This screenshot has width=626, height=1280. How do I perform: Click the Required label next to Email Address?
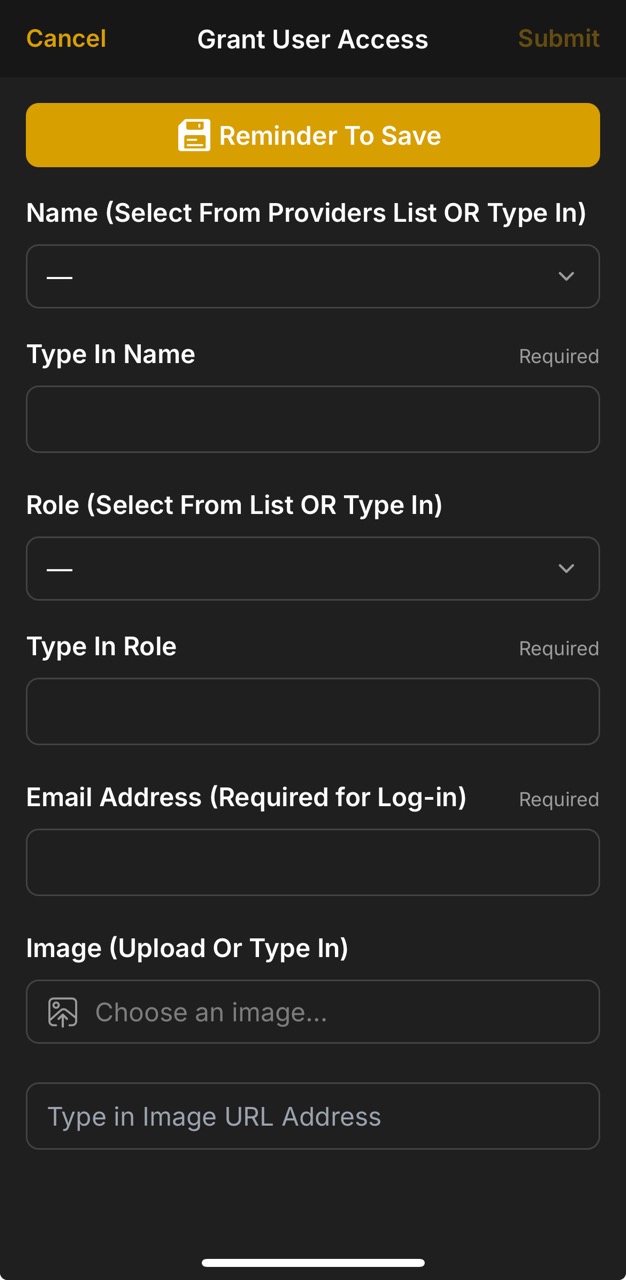[558, 799]
